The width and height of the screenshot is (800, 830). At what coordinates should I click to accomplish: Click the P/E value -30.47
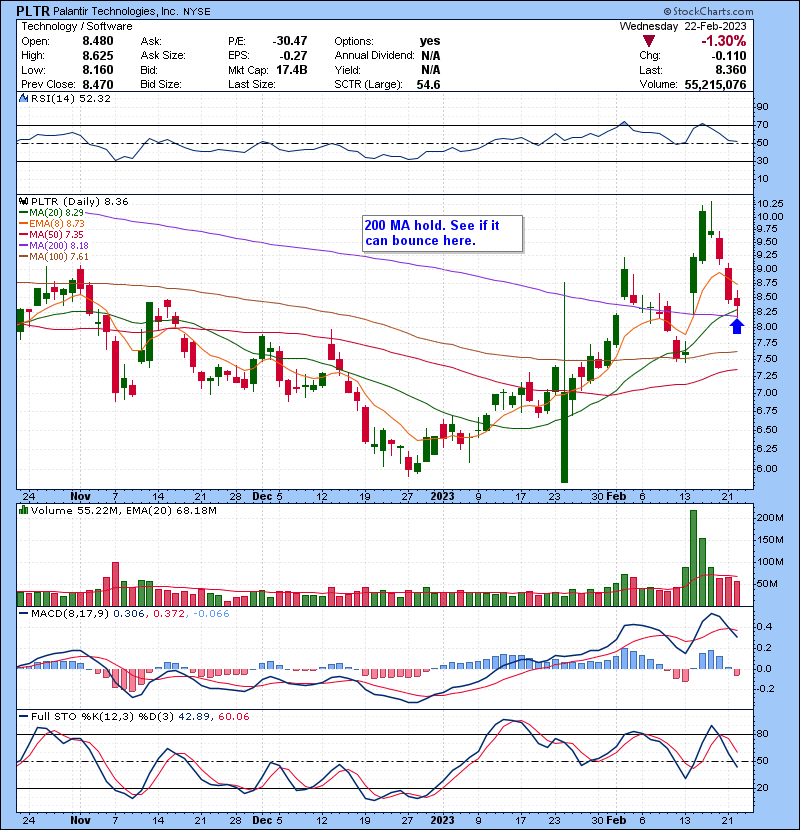click(x=290, y=41)
